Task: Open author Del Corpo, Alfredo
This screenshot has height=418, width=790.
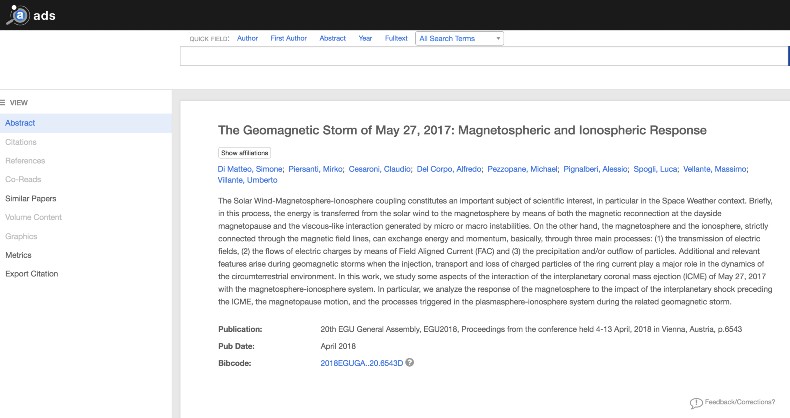Action: (x=449, y=169)
